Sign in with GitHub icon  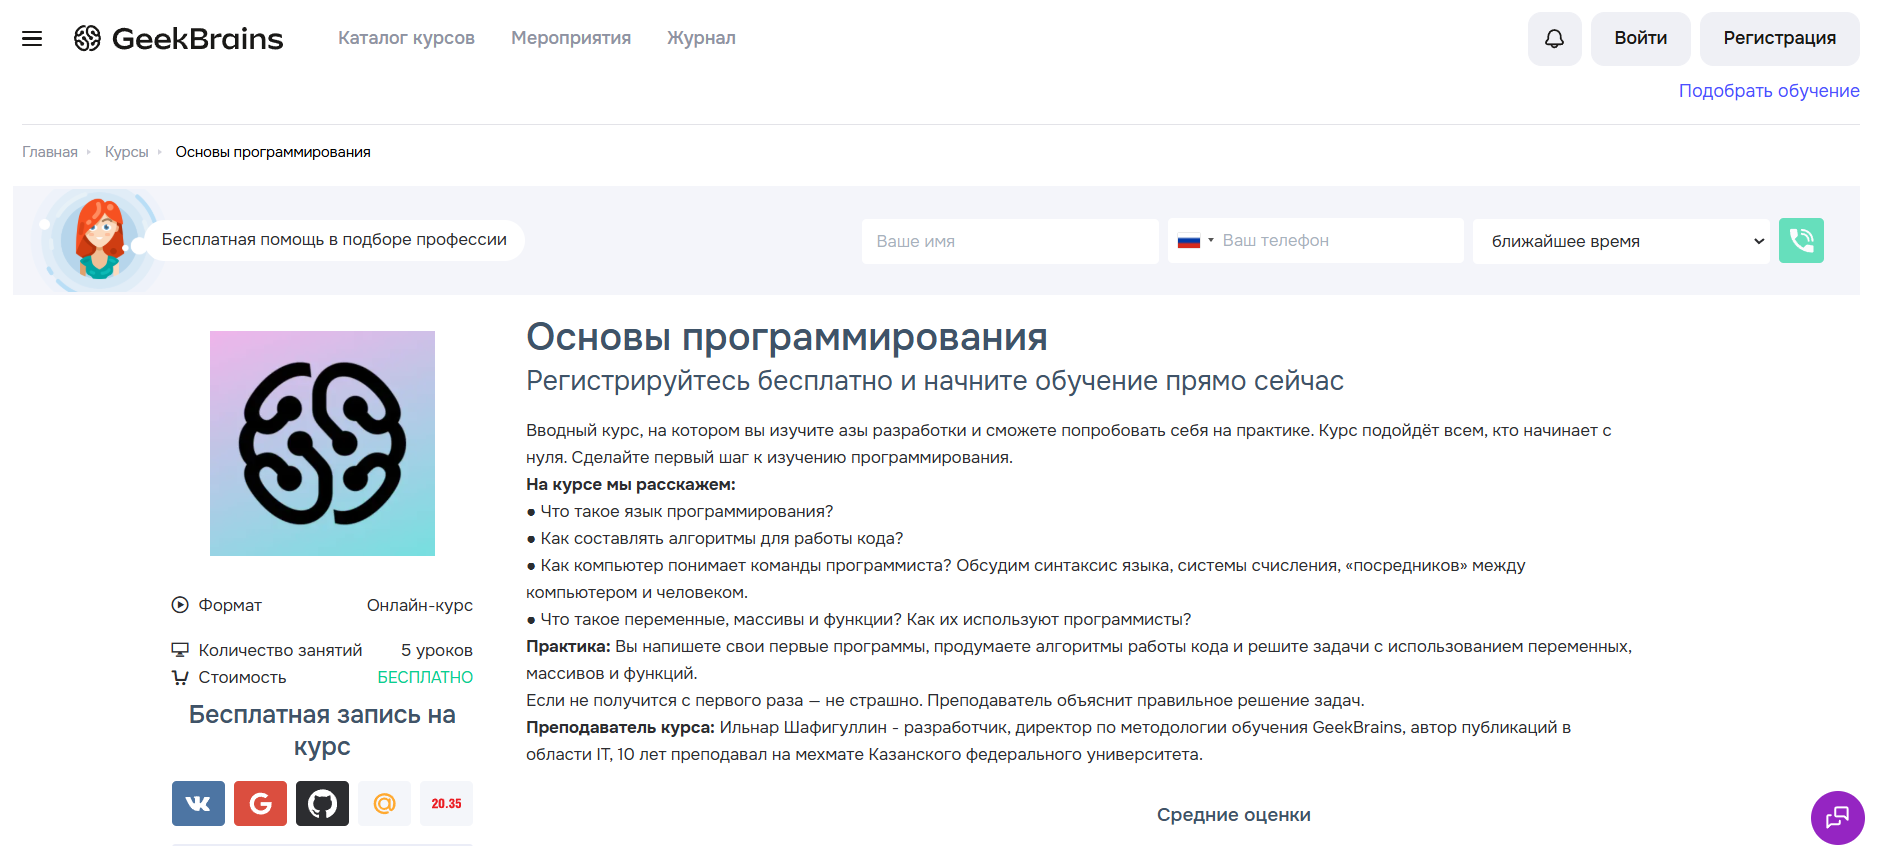click(x=322, y=803)
